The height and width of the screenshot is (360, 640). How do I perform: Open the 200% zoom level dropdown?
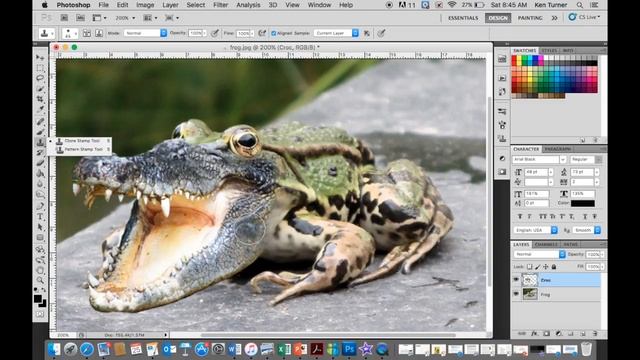(x=125, y=18)
